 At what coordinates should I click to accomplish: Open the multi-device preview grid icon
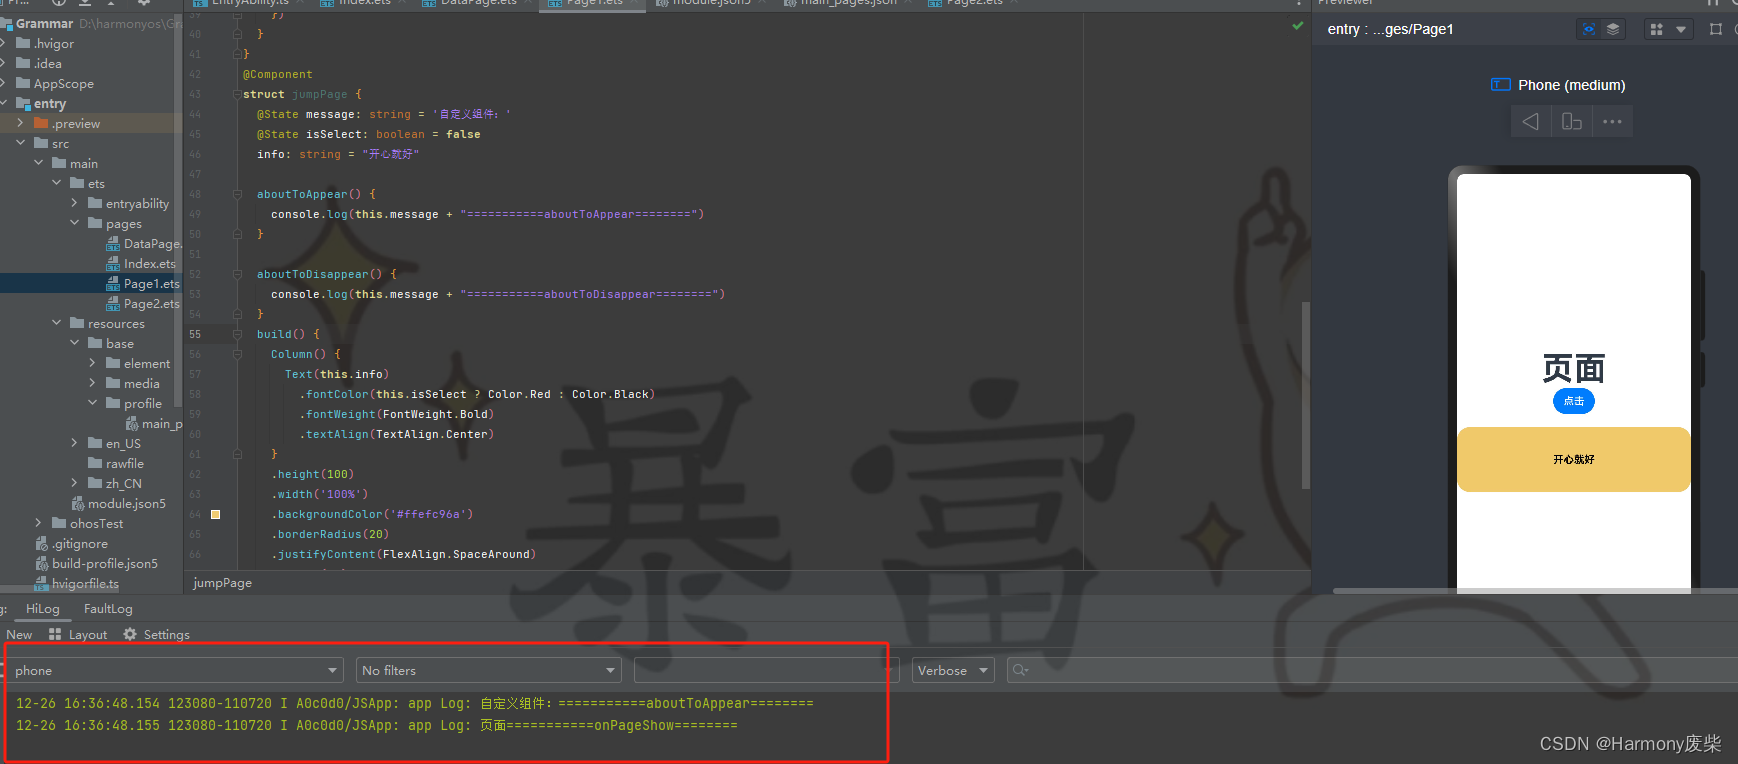(x=1657, y=29)
